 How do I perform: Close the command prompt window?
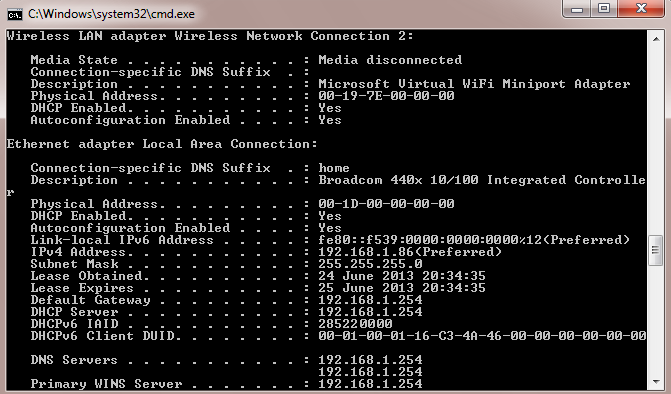click(x=641, y=8)
